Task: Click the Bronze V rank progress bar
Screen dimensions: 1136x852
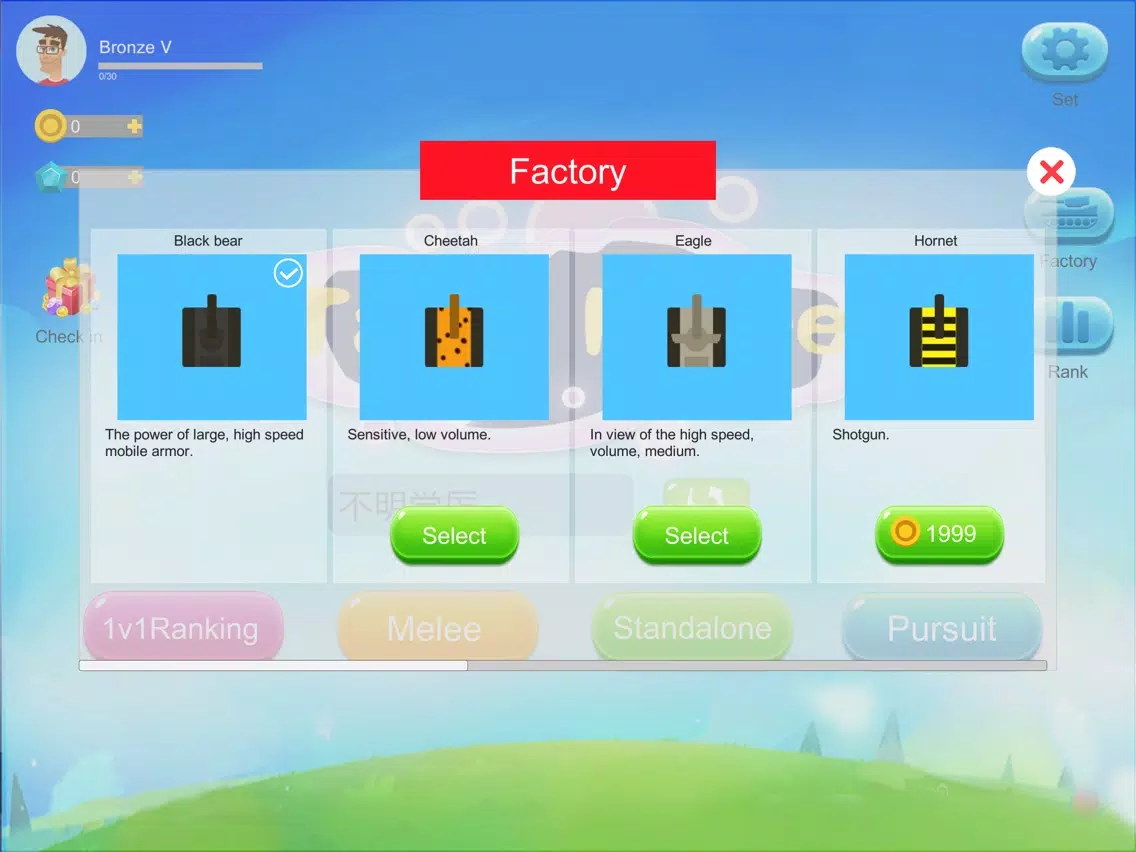Action: (180, 66)
